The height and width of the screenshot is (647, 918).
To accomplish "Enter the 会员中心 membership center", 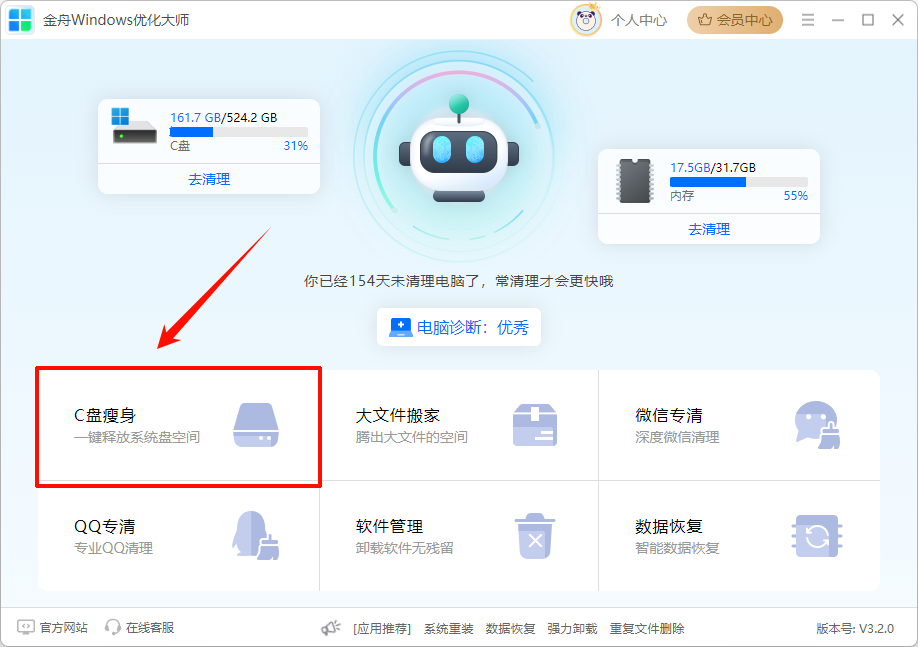I will tap(735, 19).
